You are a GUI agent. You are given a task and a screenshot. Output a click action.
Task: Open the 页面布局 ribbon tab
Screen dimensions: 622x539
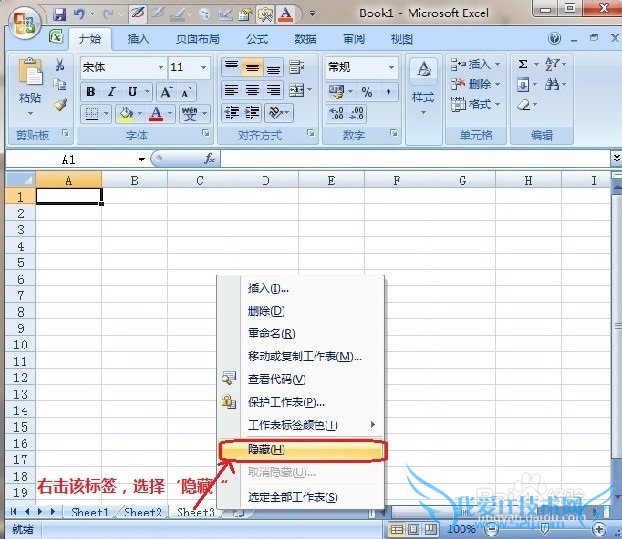[x=198, y=39]
